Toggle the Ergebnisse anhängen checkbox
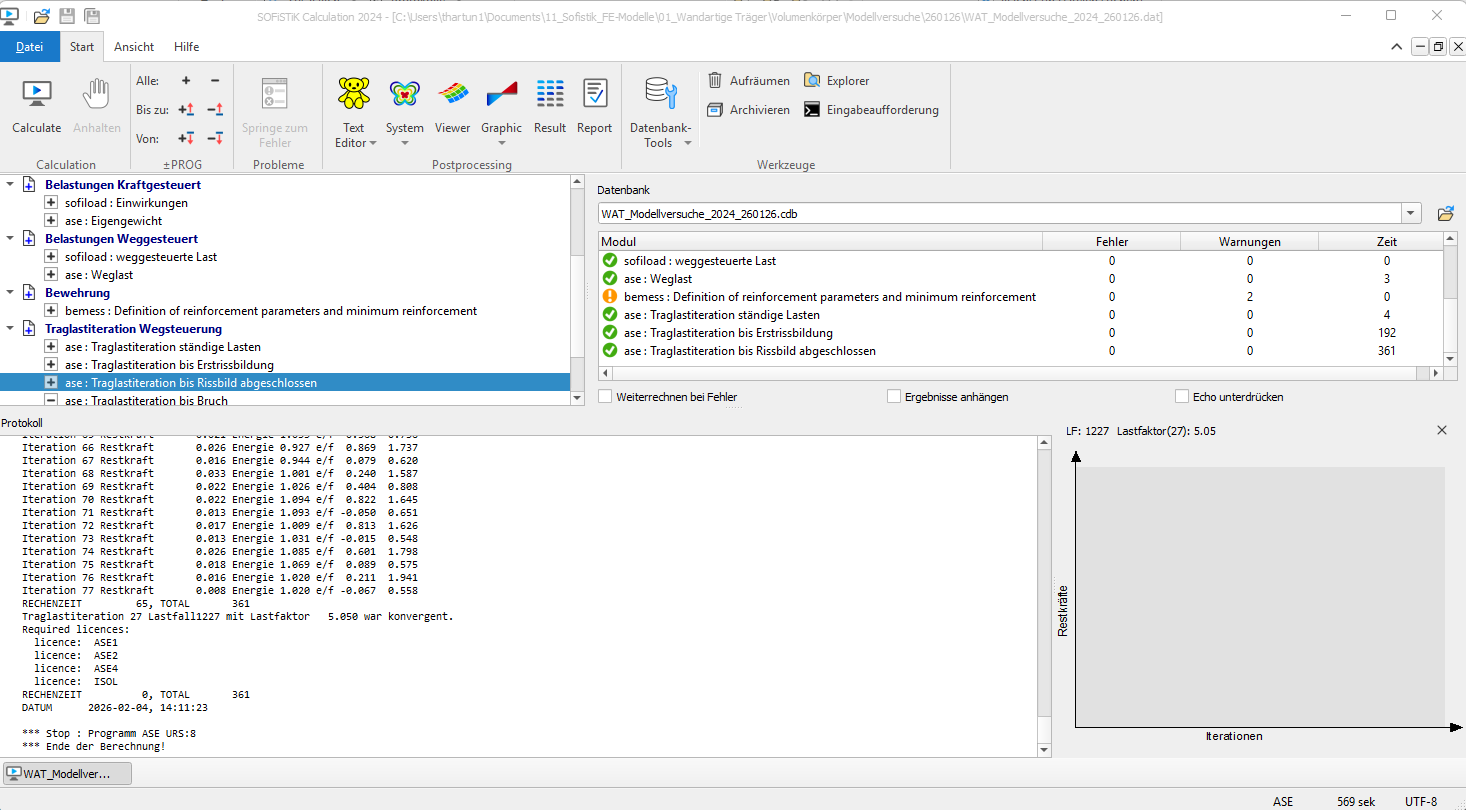Image resolution: width=1466 pixels, height=810 pixels. tap(894, 397)
